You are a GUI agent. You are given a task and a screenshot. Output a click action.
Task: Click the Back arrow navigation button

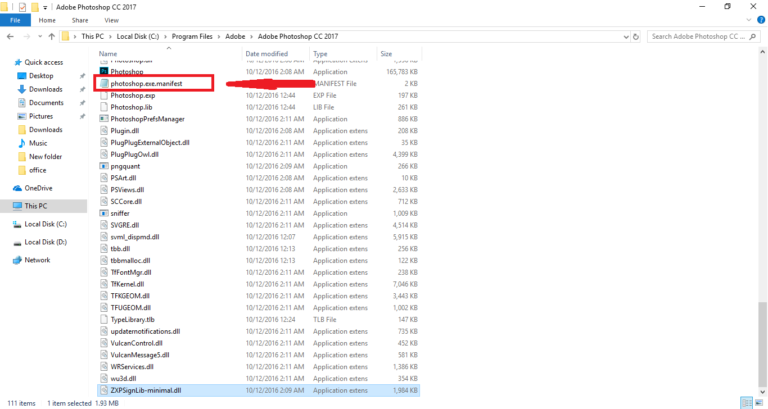click(10, 37)
